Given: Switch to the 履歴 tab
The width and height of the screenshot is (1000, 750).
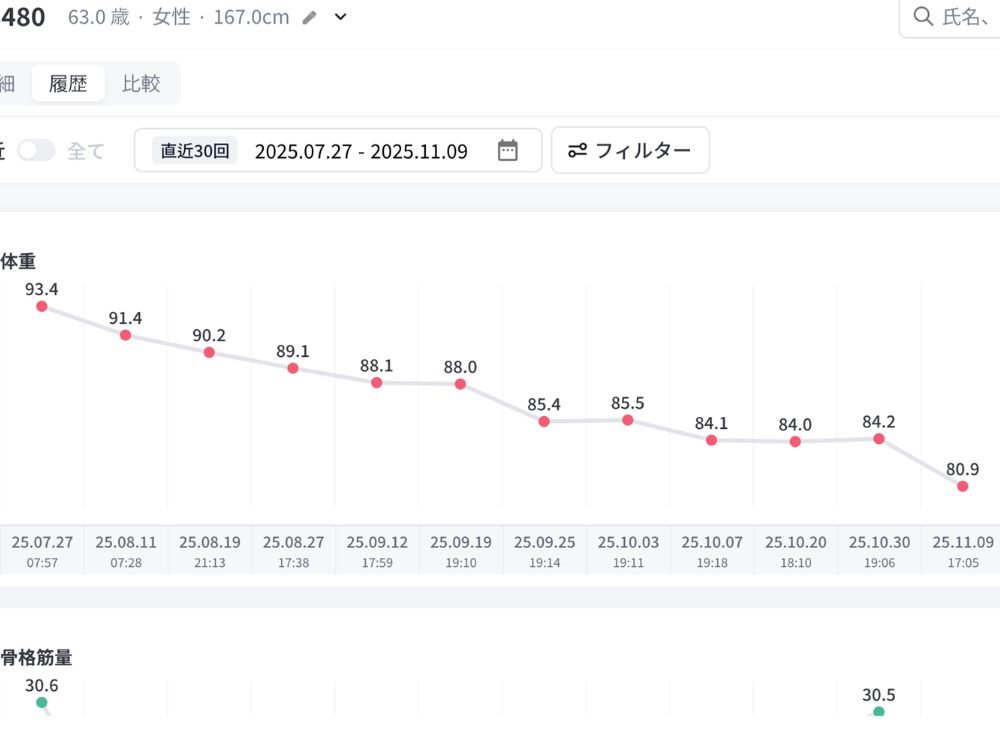Looking at the screenshot, I should pyautogui.click(x=68, y=83).
